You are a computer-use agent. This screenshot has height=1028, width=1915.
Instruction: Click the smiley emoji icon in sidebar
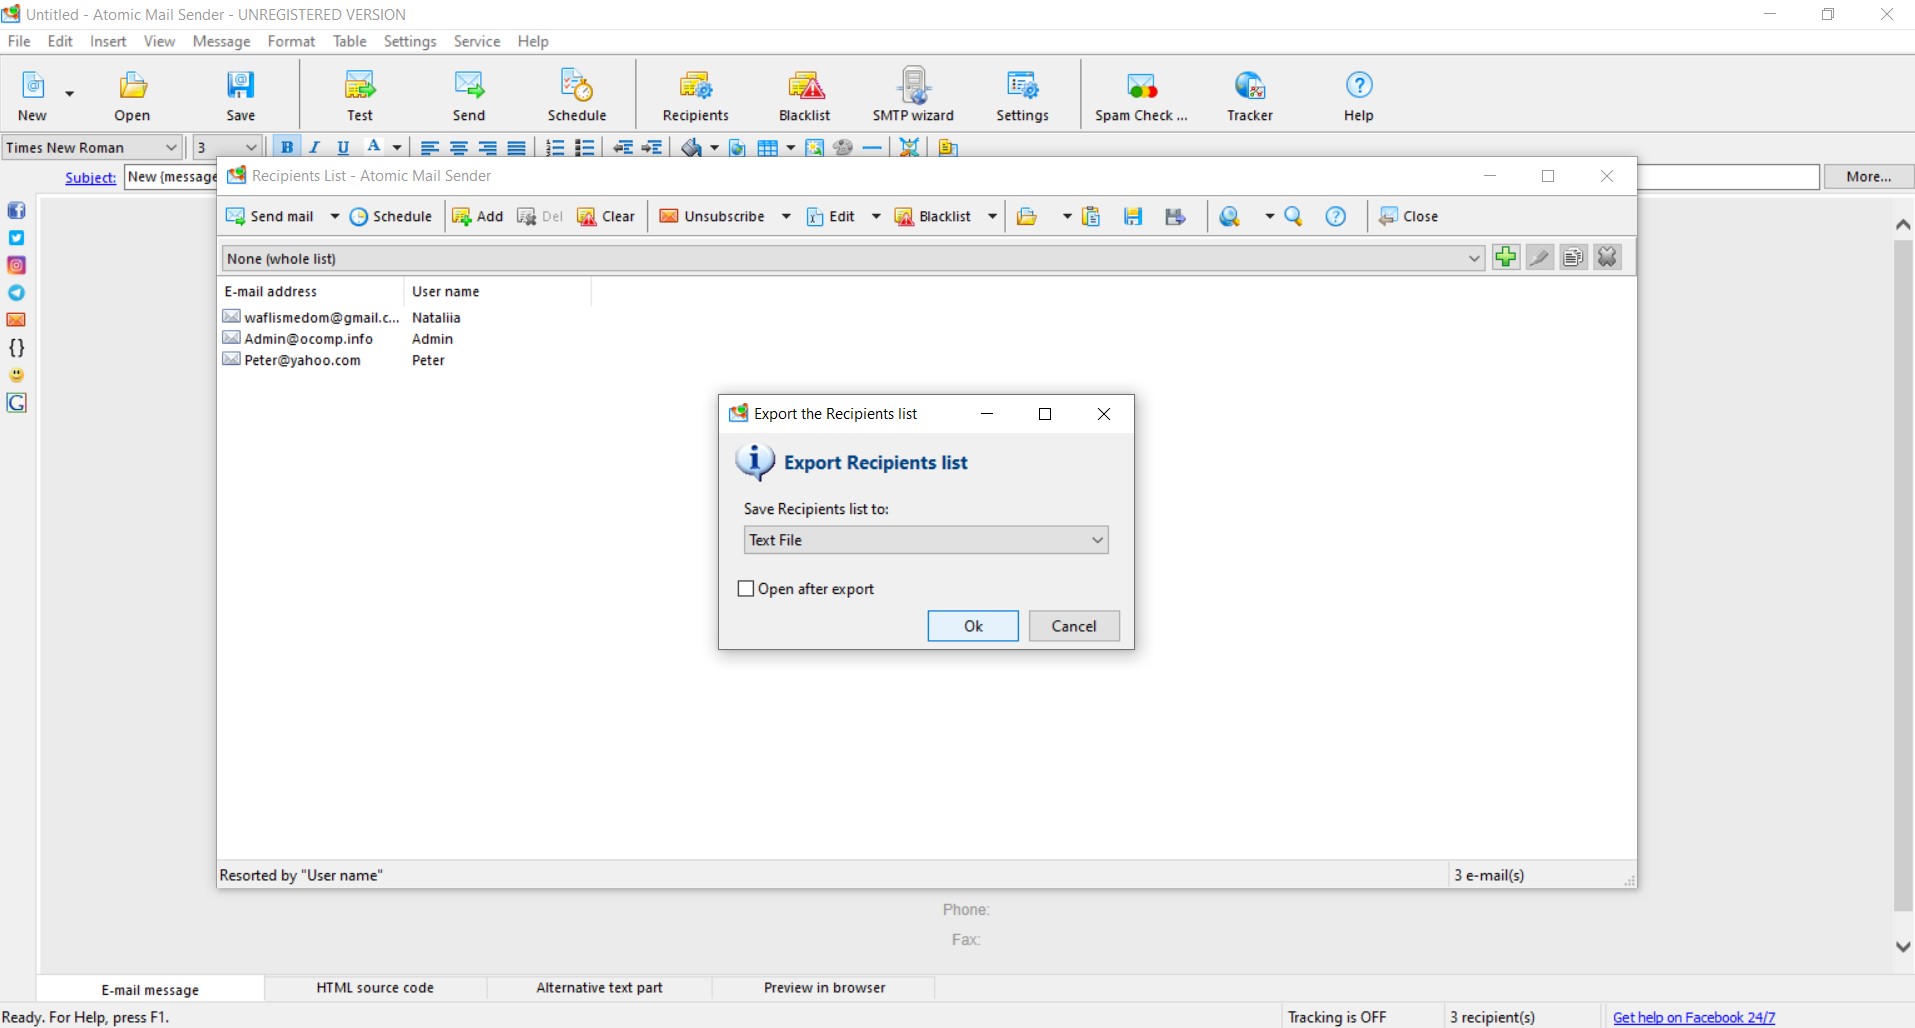coord(17,375)
